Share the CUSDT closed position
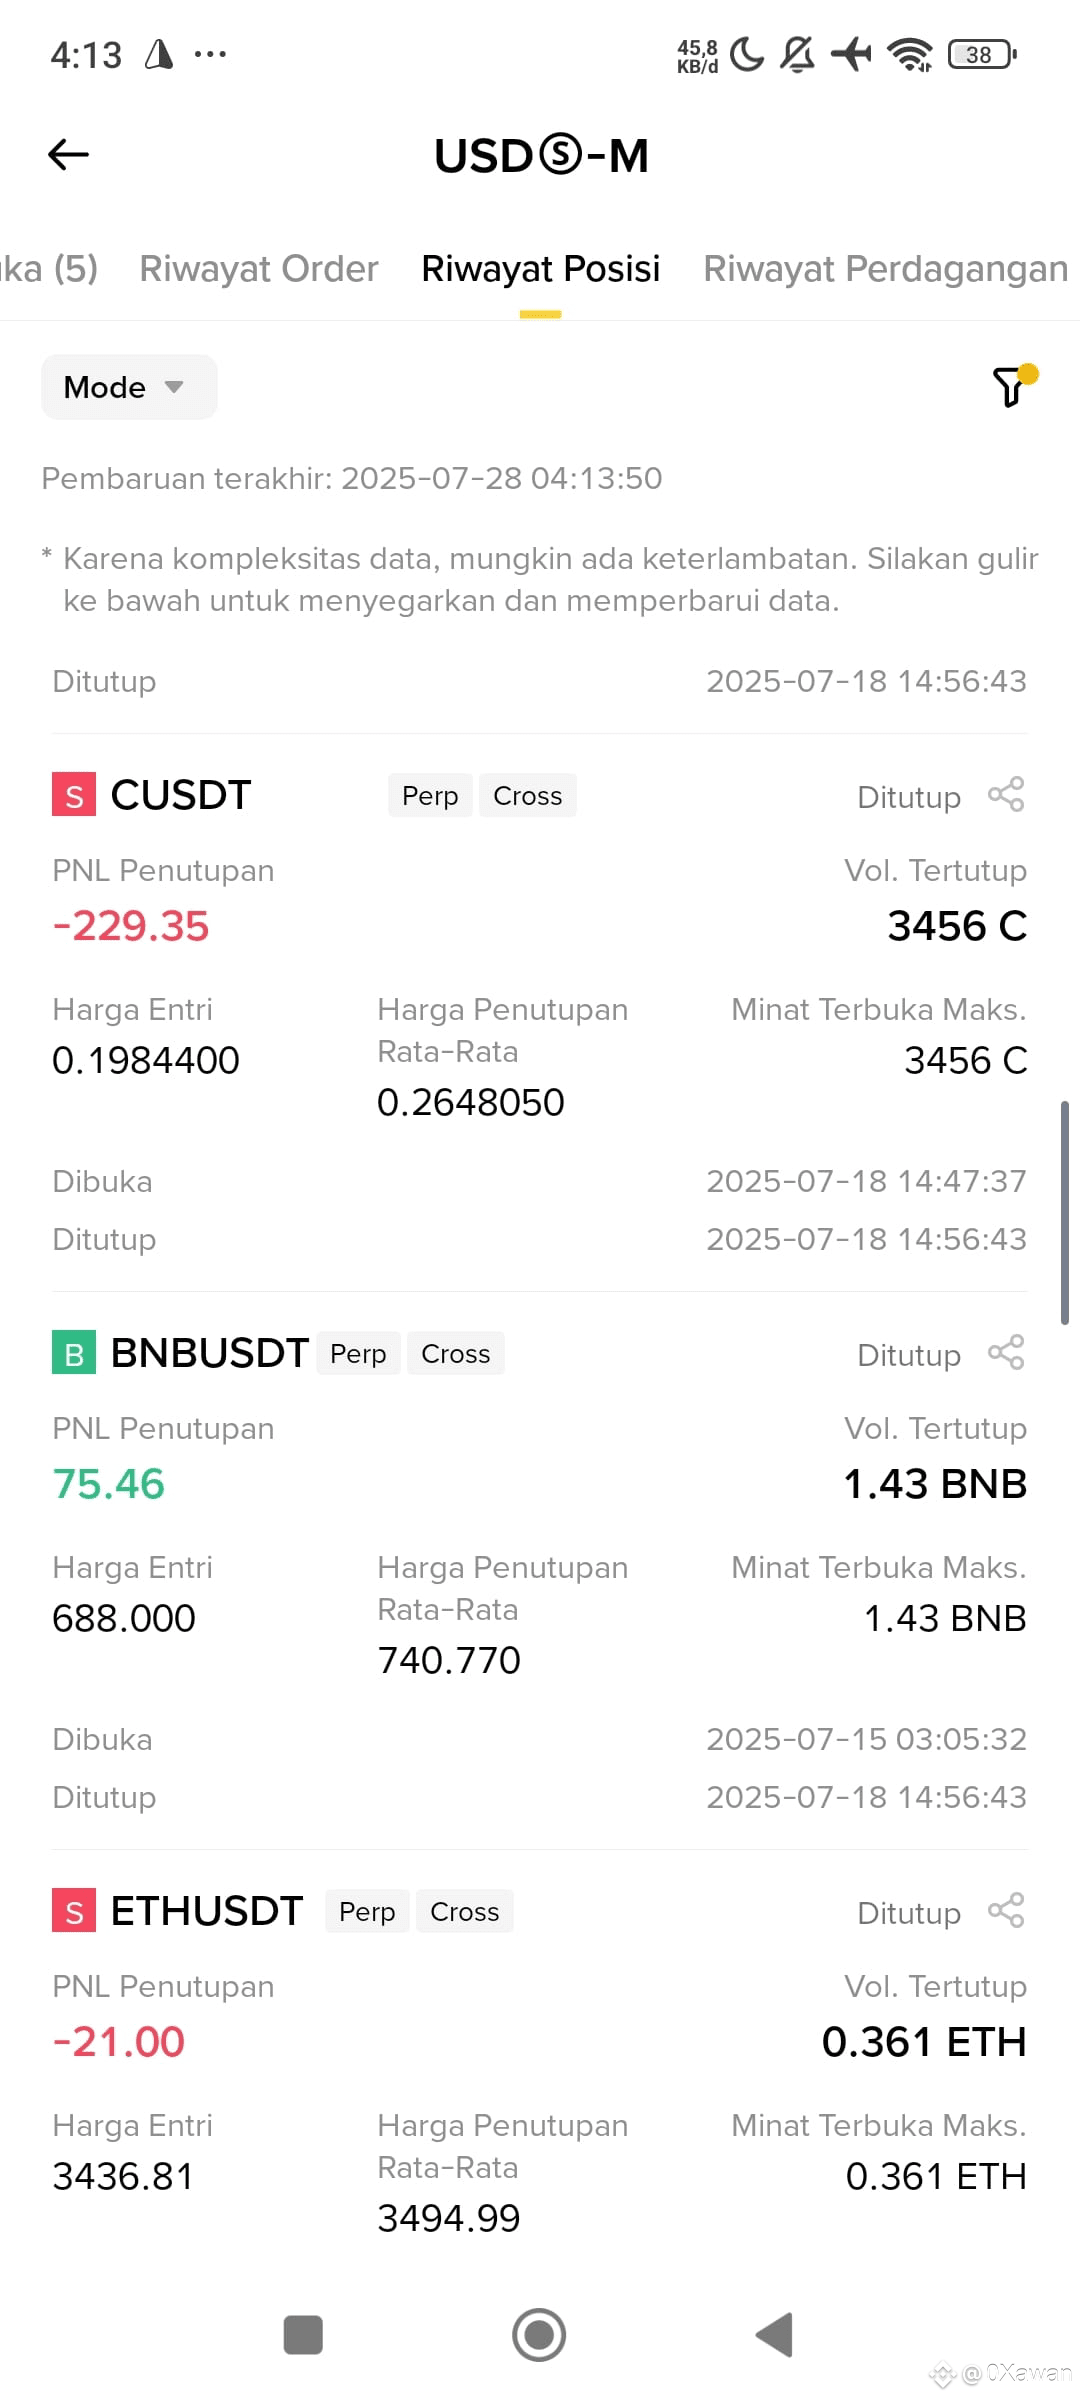The width and height of the screenshot is (1080, 2400). coord(1006,795)
